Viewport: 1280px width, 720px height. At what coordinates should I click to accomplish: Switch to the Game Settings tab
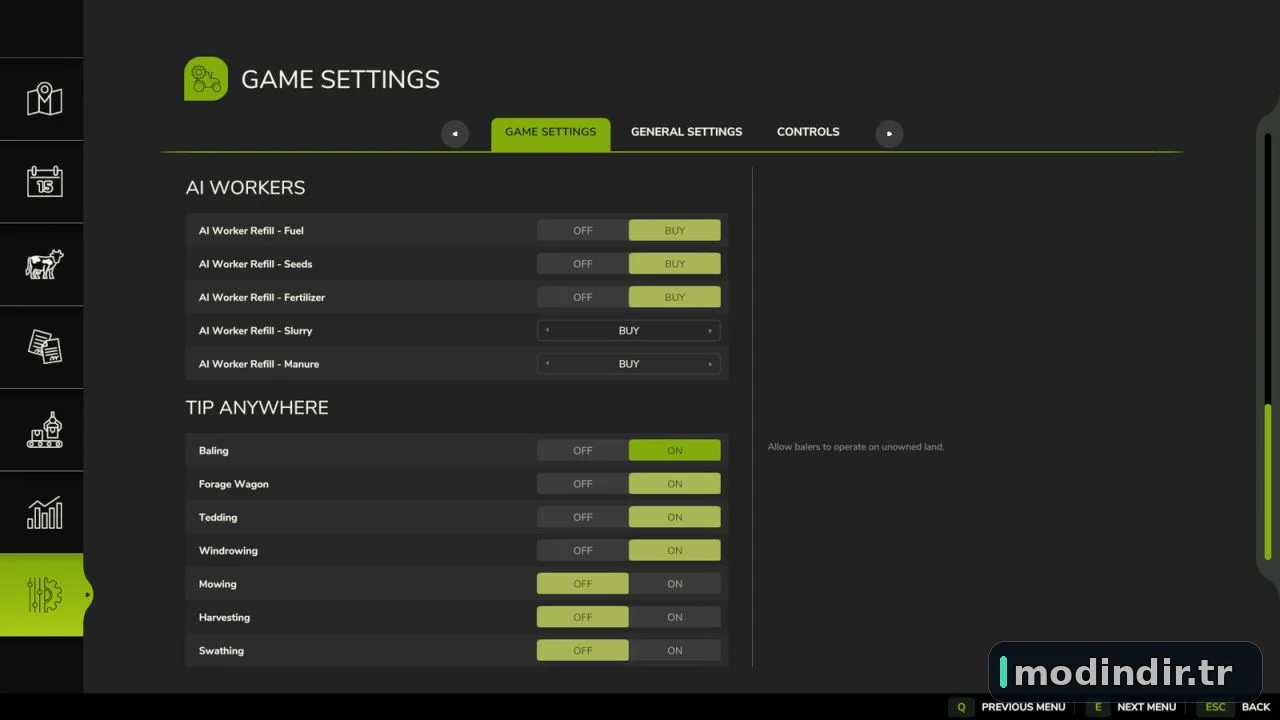550,133
